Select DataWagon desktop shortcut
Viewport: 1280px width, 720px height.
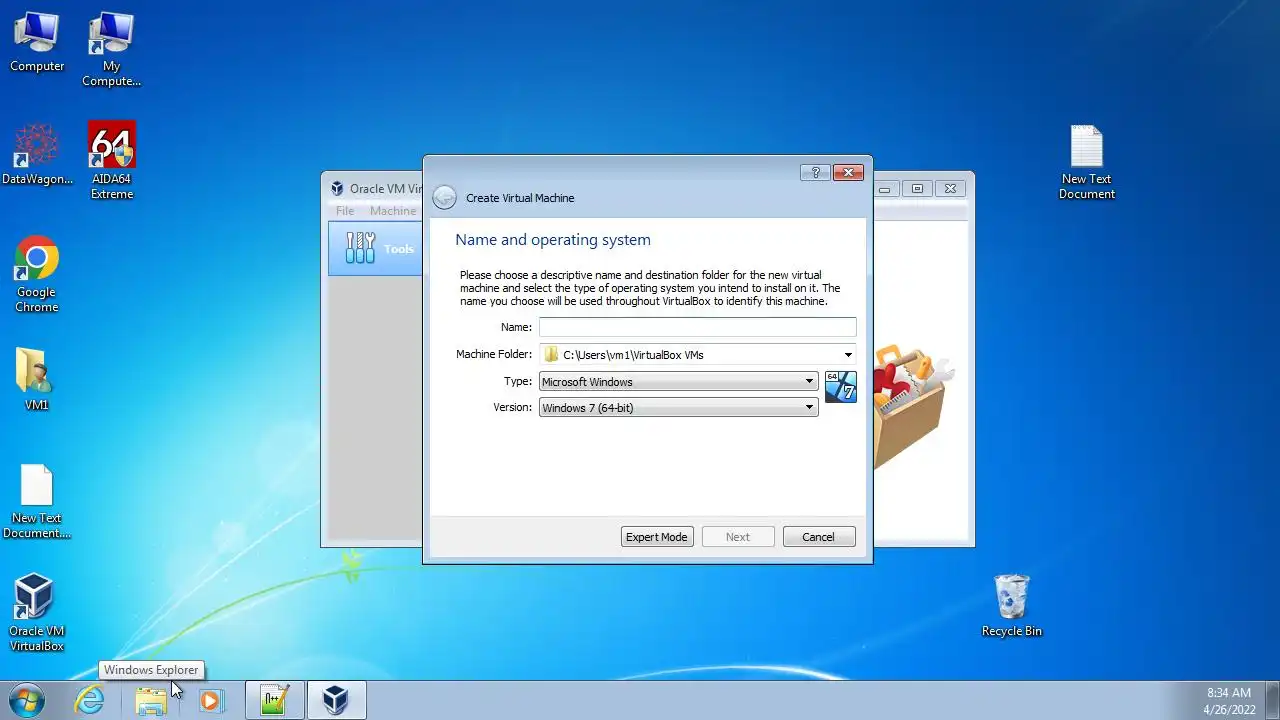(x=37, y=155)
